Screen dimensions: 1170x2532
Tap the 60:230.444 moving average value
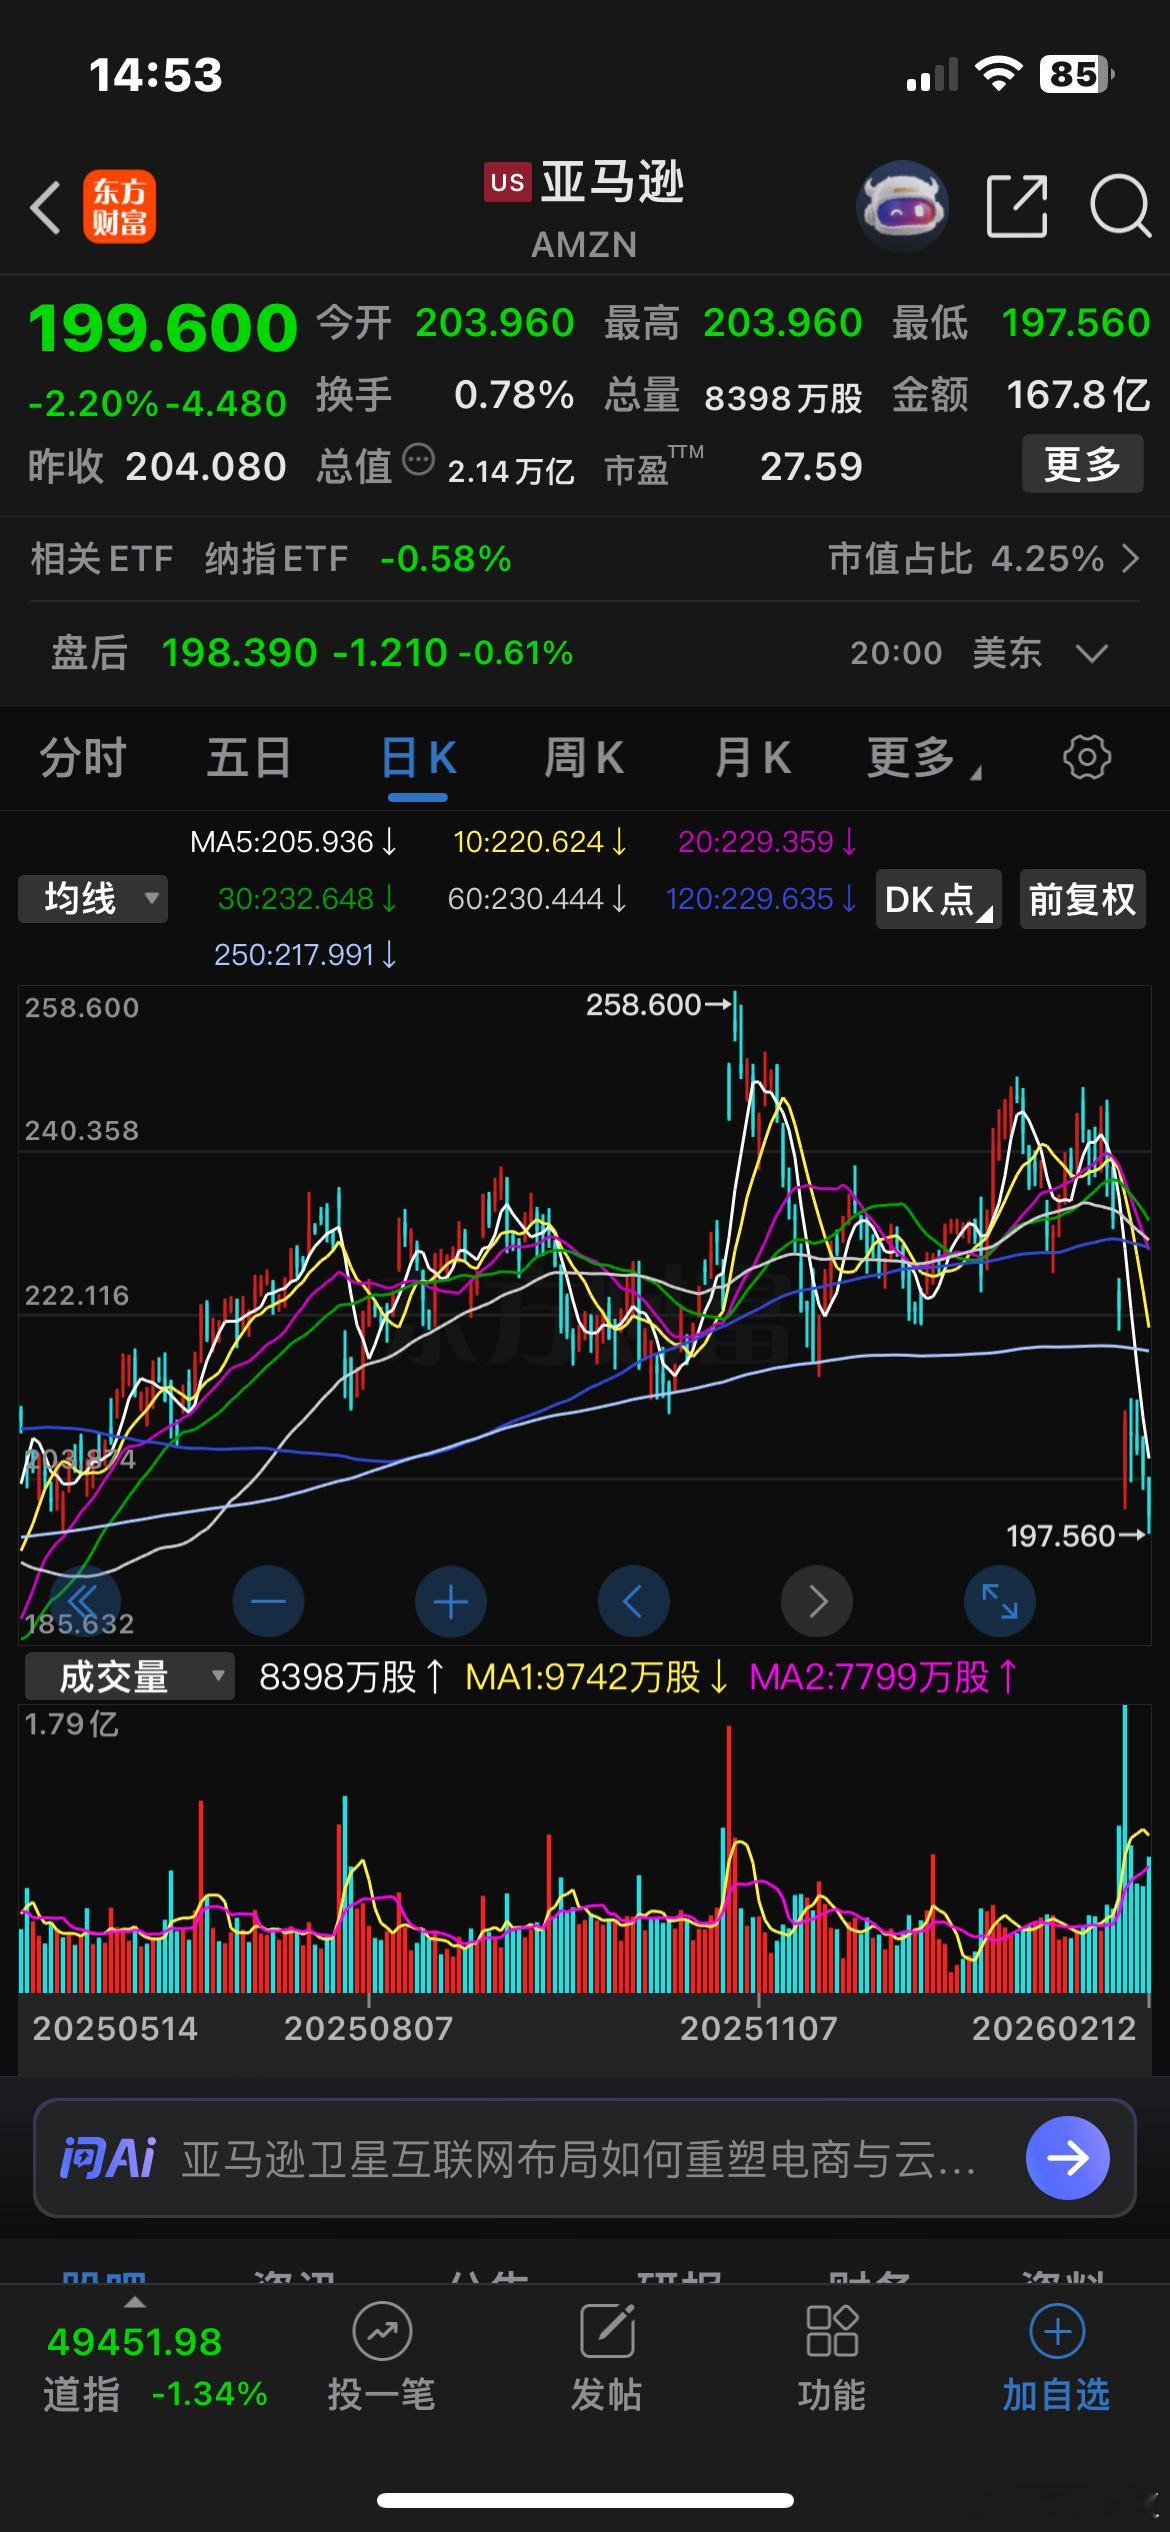tap(537, 899)
